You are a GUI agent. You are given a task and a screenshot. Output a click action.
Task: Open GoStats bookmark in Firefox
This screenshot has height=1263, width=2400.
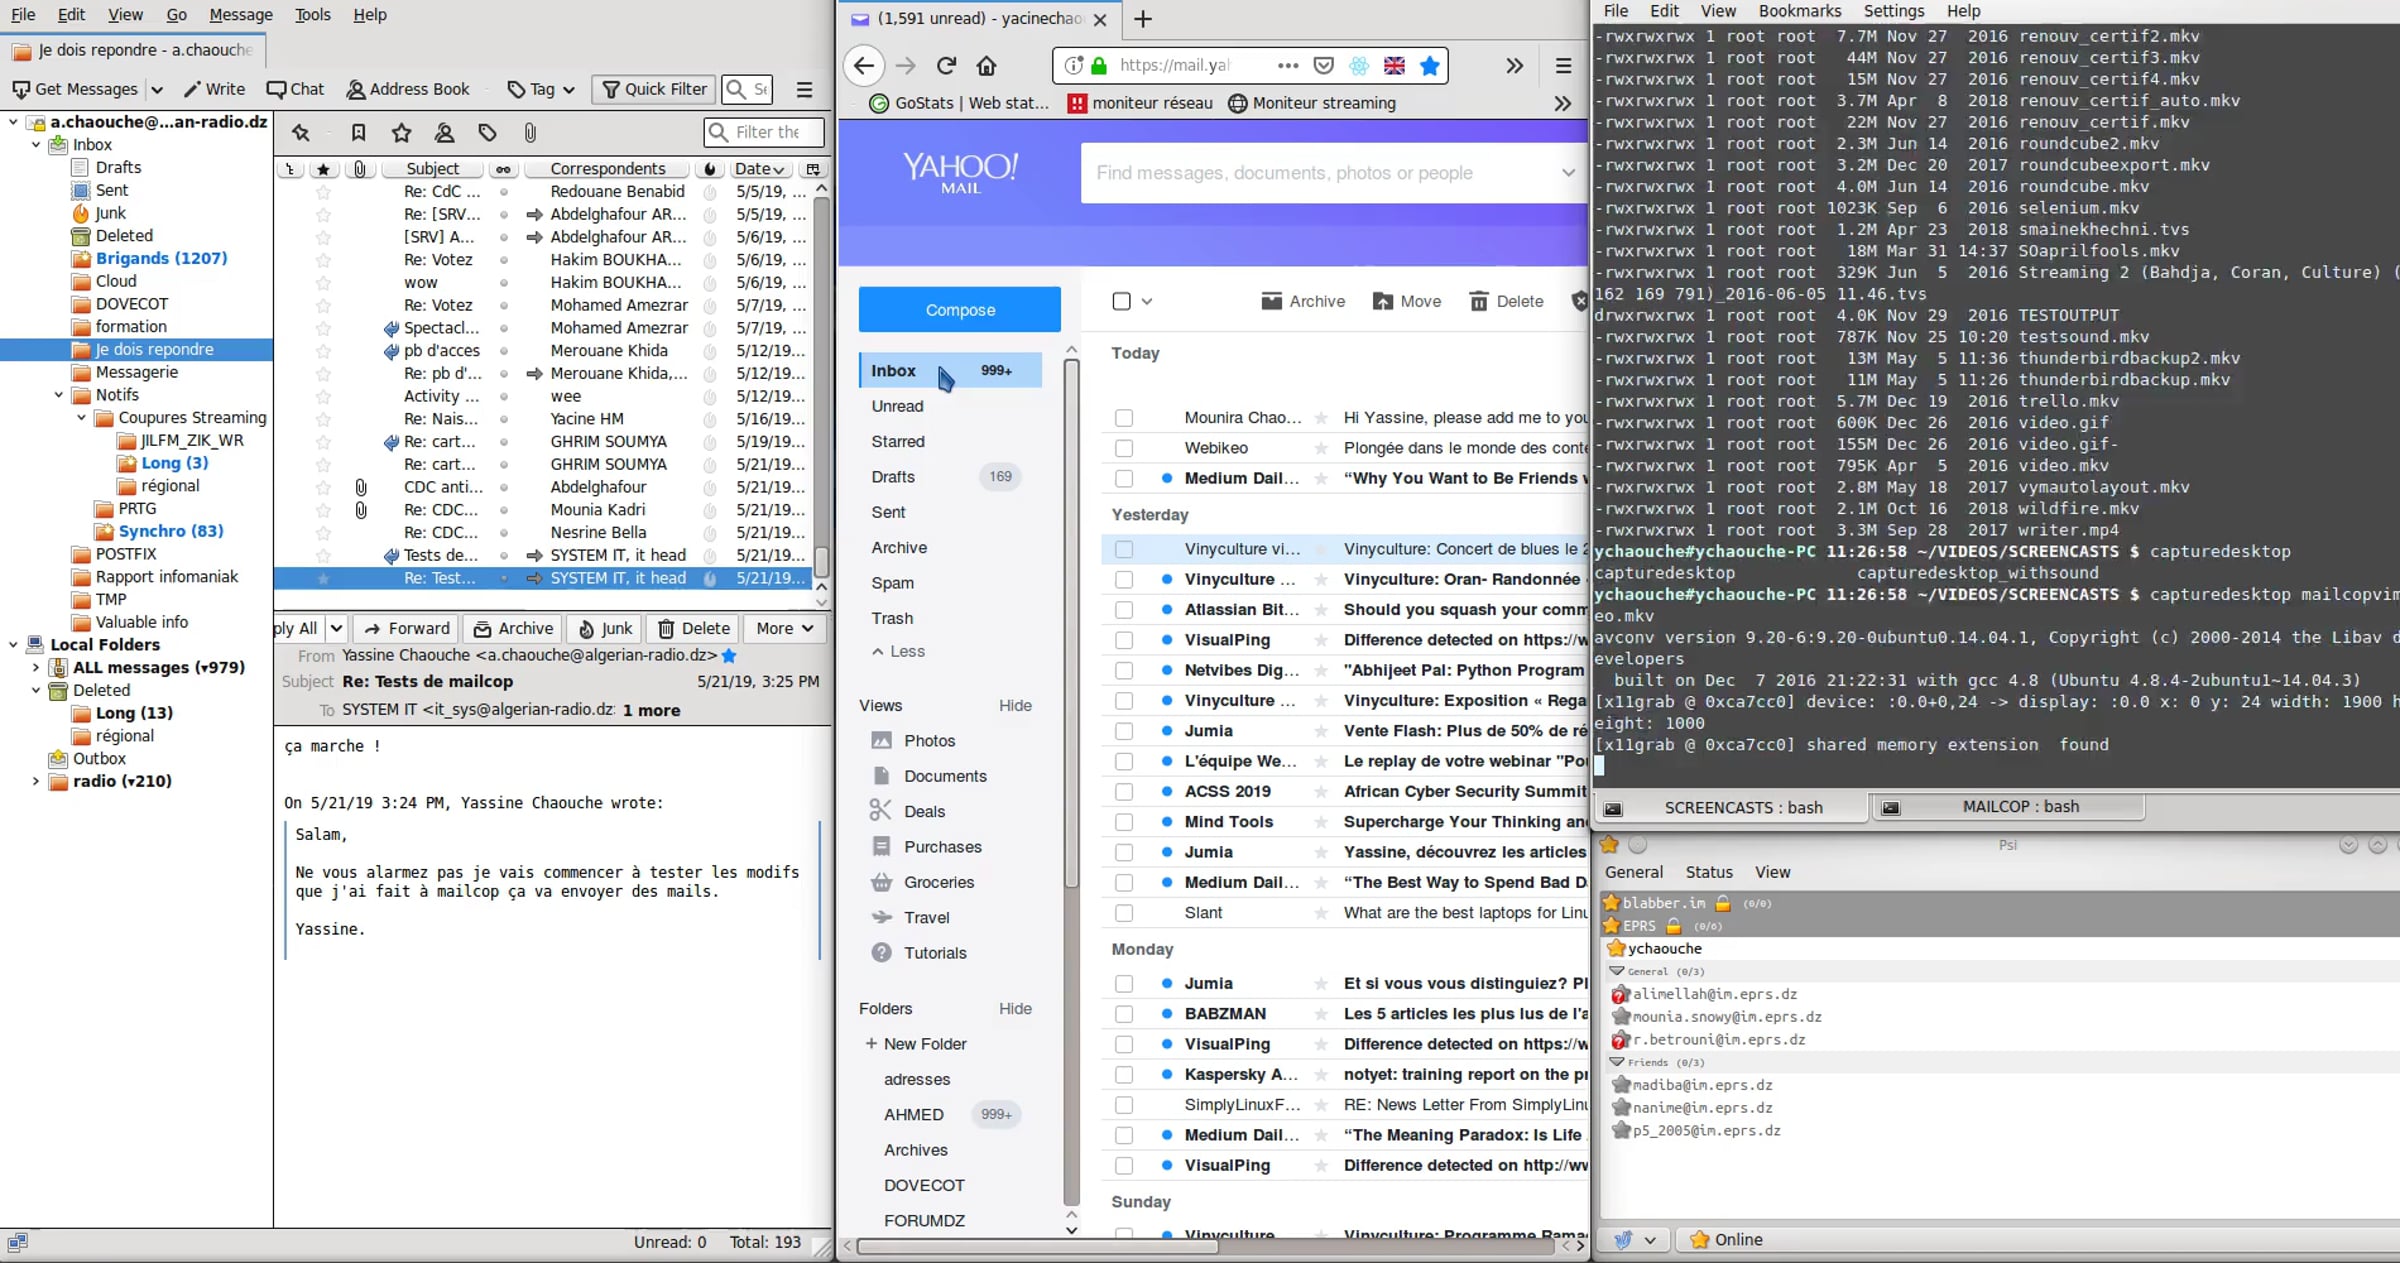click(x=959, y=103)
